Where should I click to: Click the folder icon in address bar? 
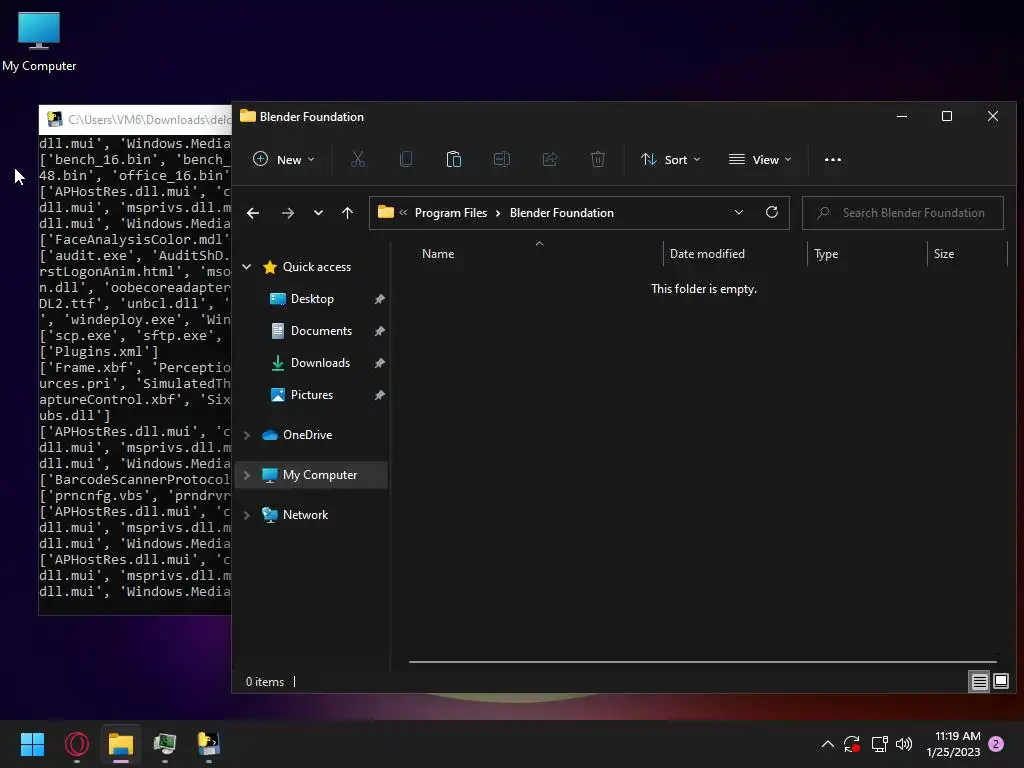386,212
